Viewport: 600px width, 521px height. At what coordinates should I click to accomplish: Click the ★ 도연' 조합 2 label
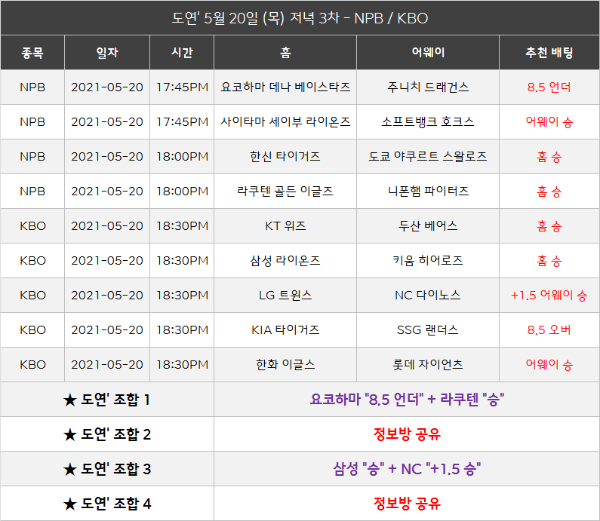click(107, 435)
